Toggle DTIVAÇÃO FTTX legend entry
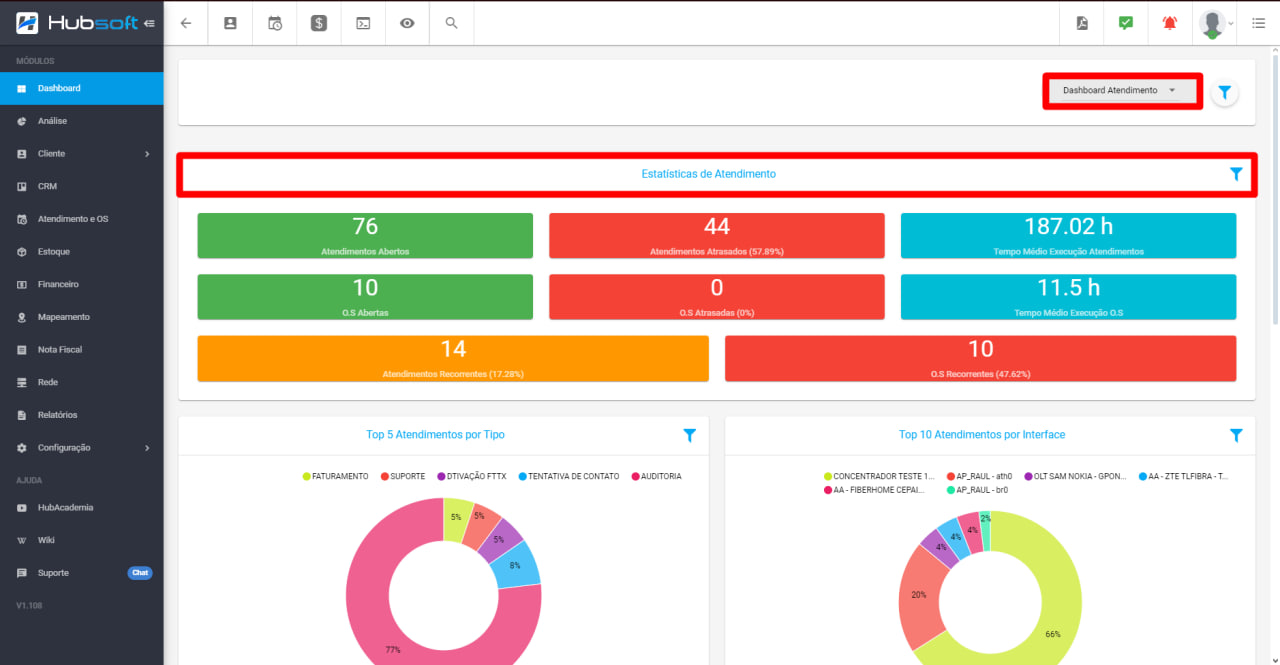This screenshot has width=1280, height=665. tap(472, 476)
